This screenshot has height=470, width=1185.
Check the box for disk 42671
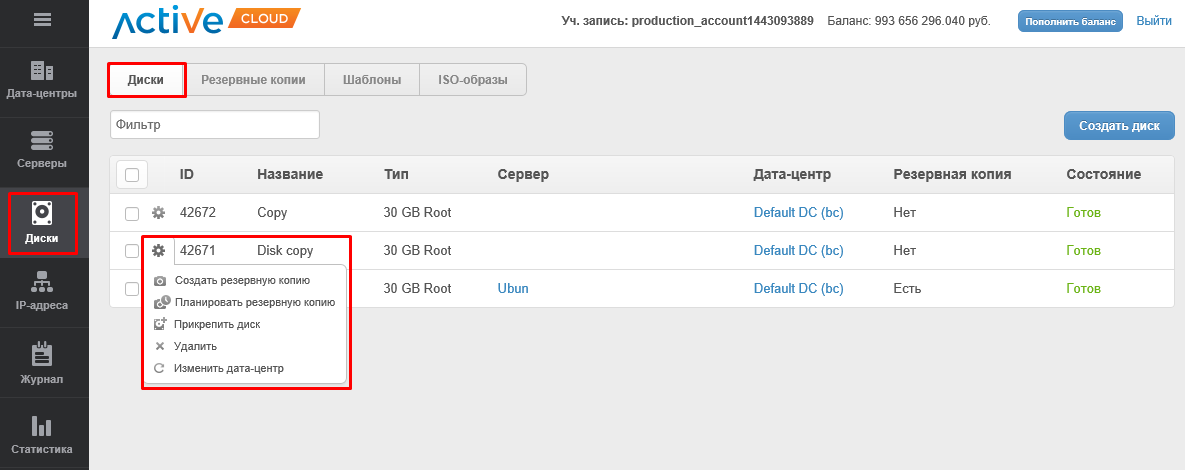[132, 251]
